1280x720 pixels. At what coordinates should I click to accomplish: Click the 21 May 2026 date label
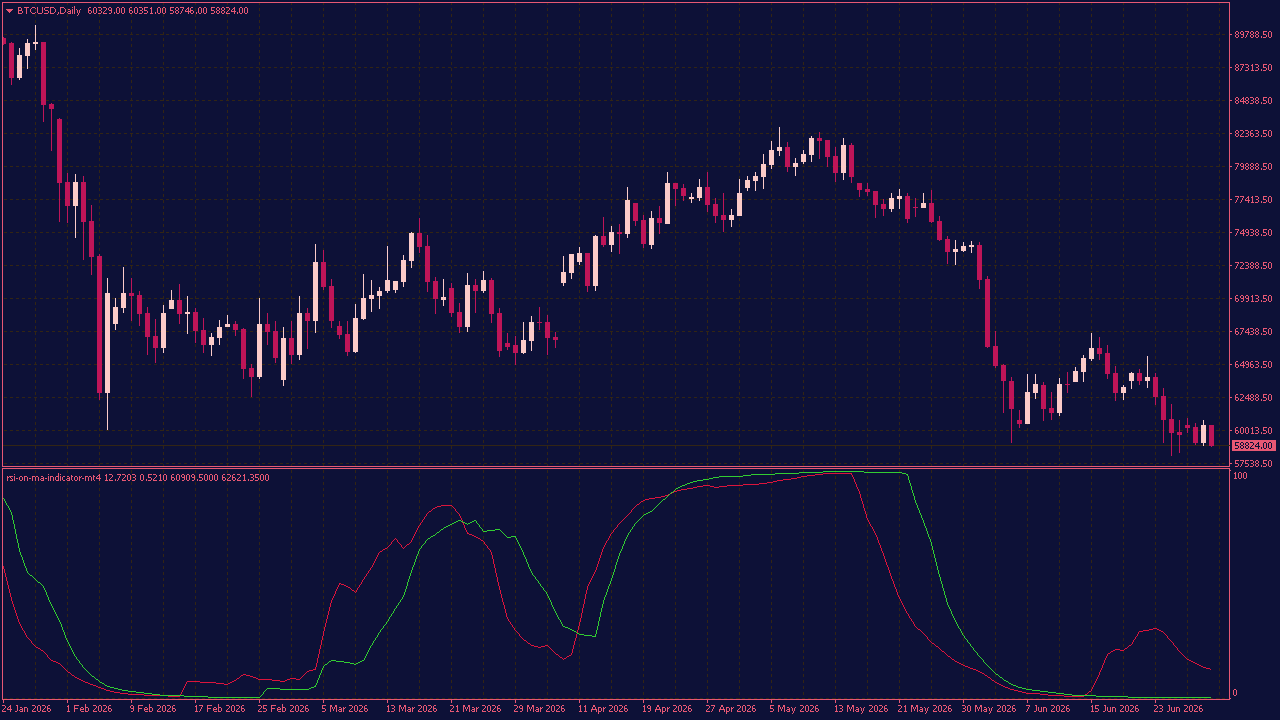(923, 709)
